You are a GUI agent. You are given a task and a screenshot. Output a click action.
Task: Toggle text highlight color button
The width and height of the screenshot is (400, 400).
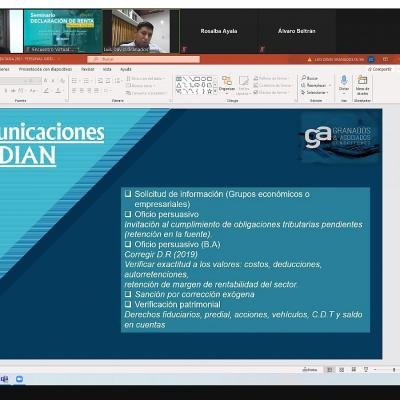(47, 91)
